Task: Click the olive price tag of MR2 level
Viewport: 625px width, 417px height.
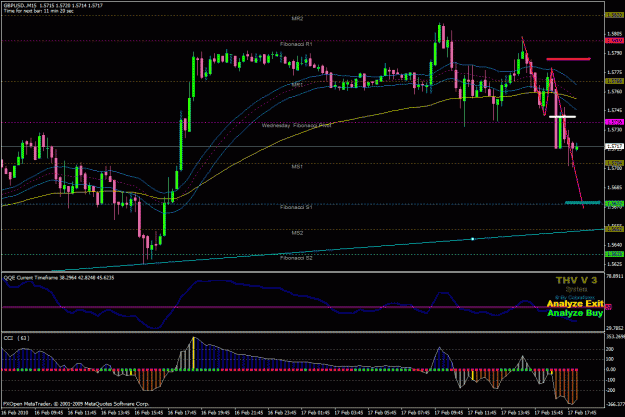Action: (x=614, y=15)
